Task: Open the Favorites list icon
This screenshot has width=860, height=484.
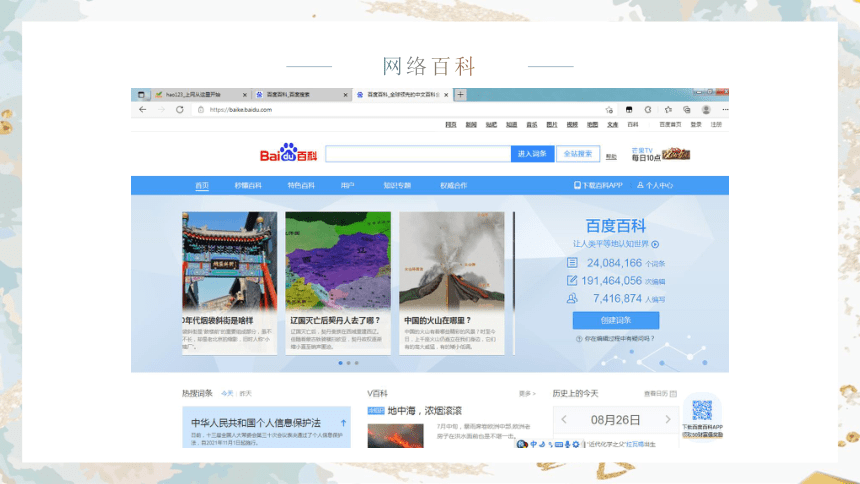Action: click(x=668, y=110)
